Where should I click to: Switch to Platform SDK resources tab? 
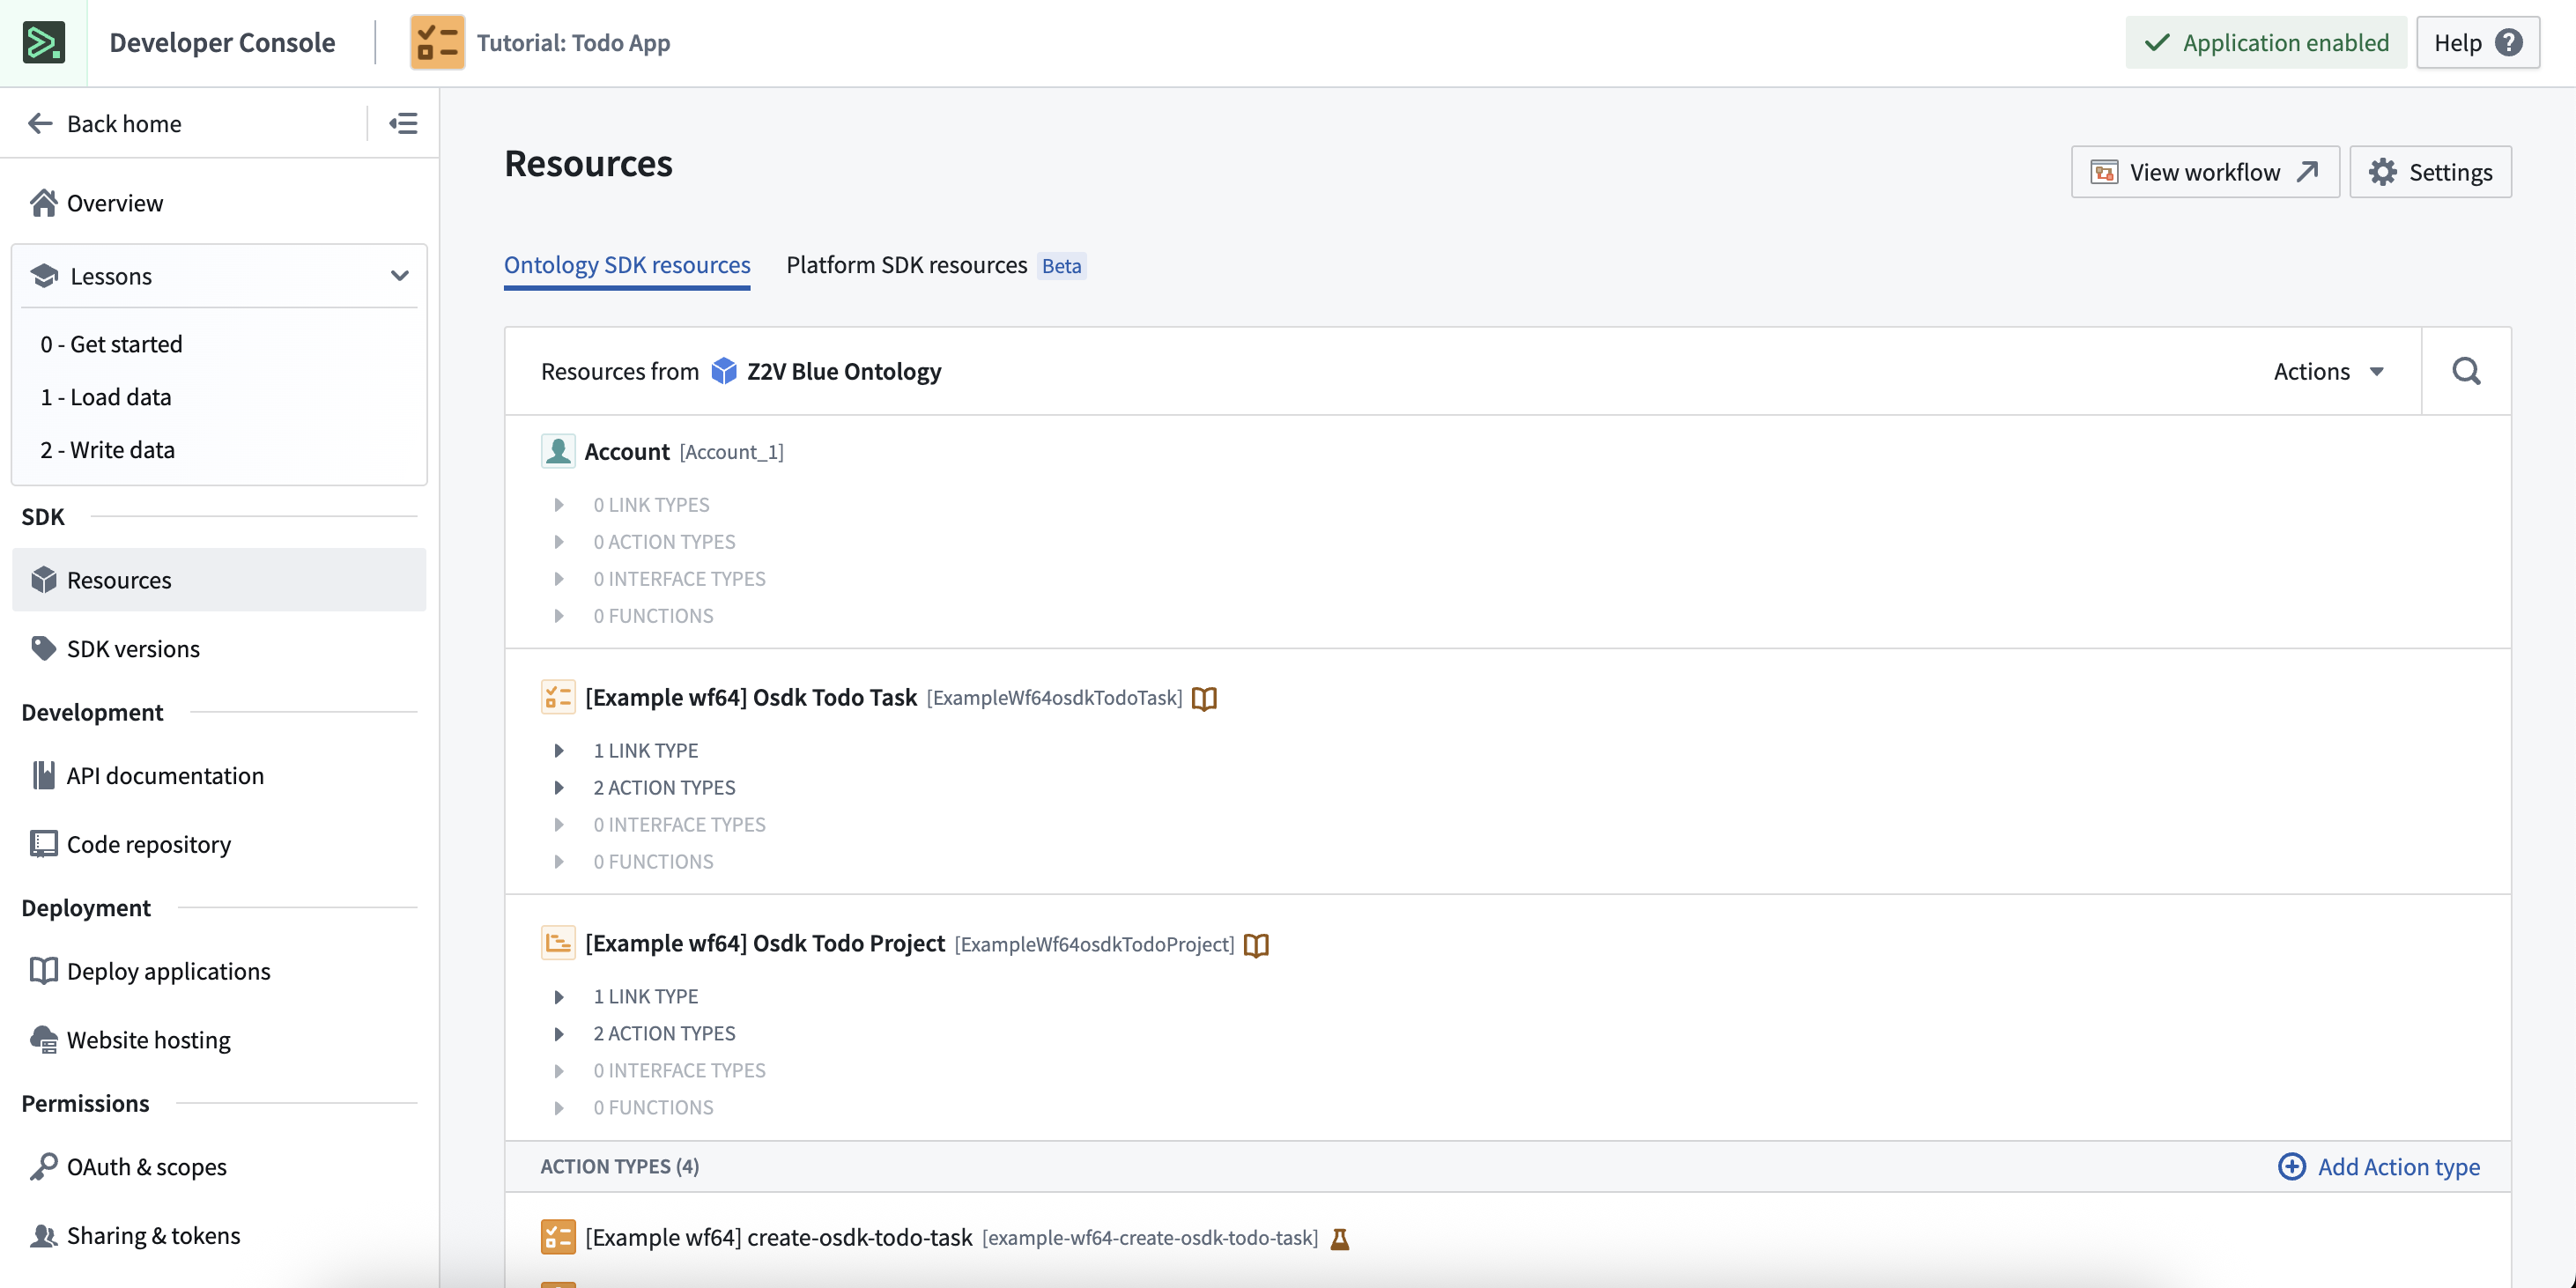[906, 264]
